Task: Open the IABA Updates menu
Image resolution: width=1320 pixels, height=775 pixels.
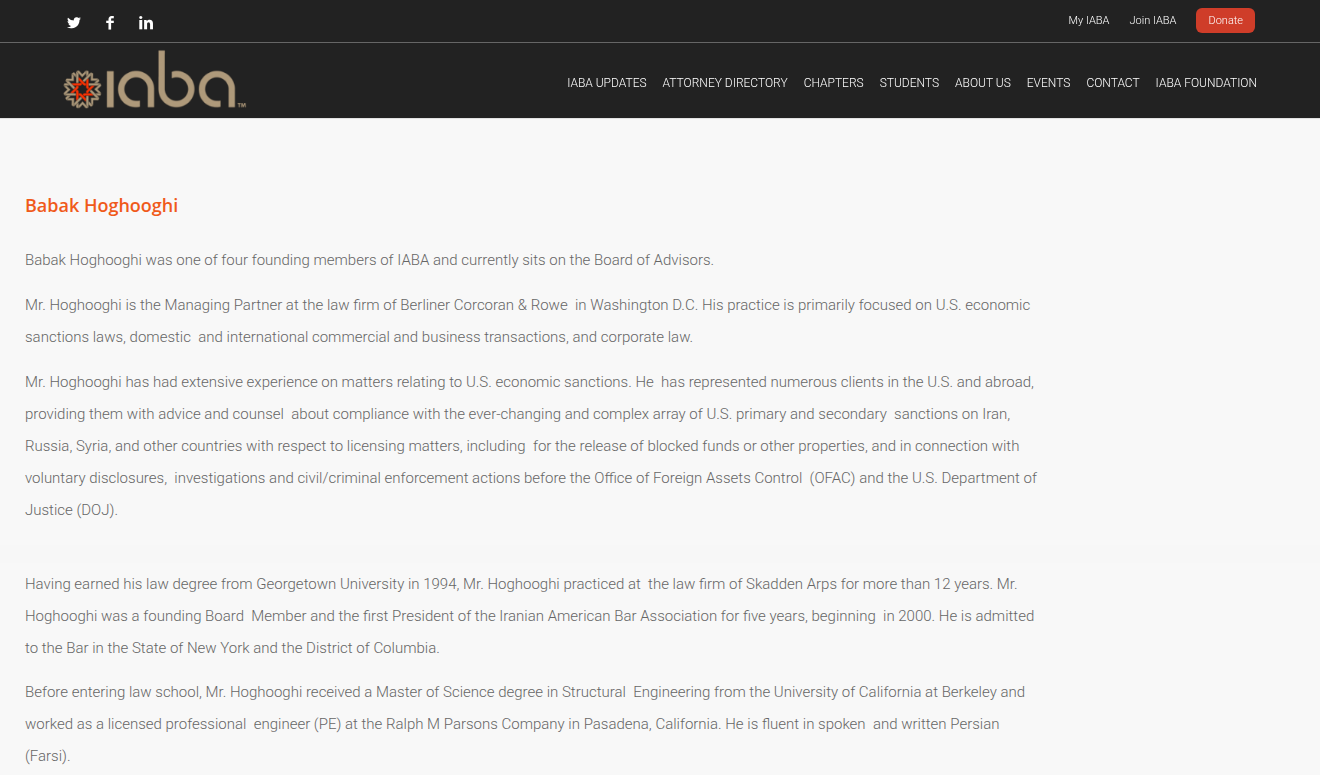Action: click(x=607, y=83)
